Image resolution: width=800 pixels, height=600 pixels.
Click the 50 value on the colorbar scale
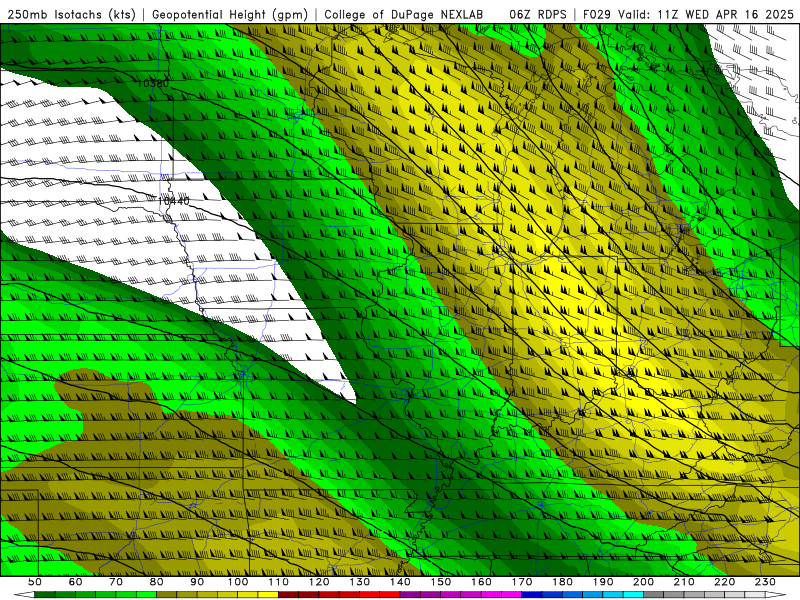35,582
